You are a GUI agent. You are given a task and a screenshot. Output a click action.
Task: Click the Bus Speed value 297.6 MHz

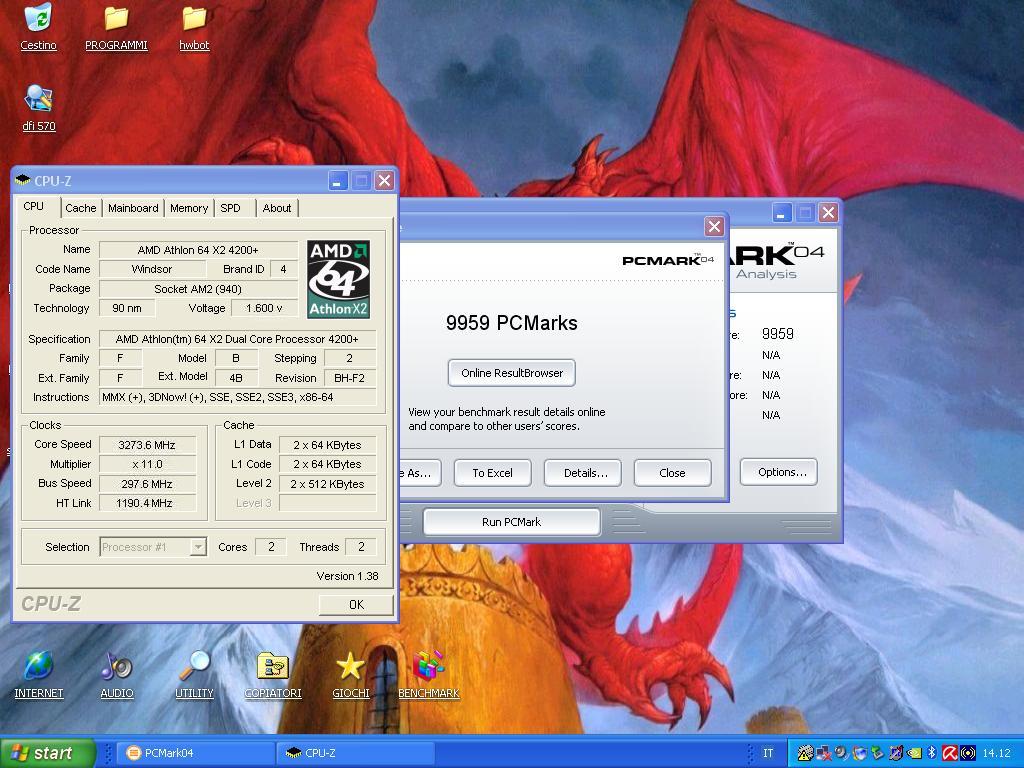coord(147,484)
